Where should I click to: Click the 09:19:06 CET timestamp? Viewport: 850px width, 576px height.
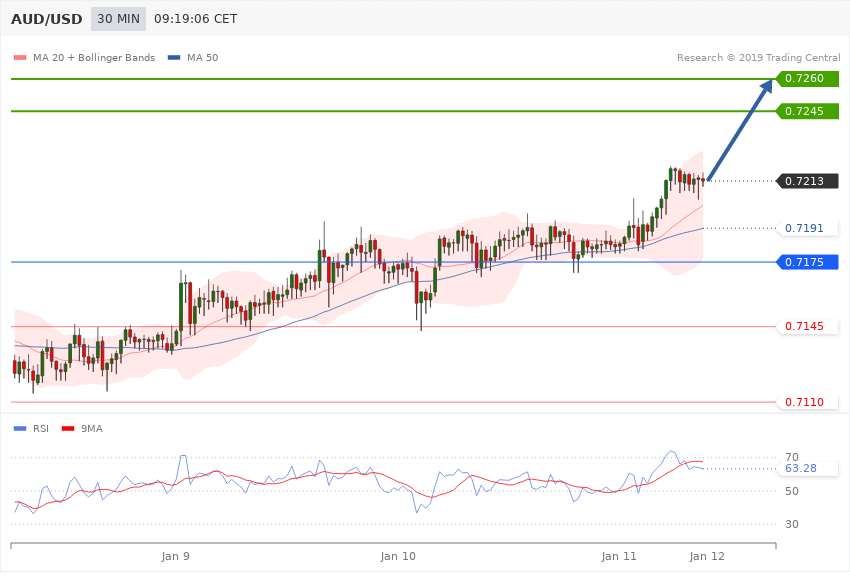[196, 19]
